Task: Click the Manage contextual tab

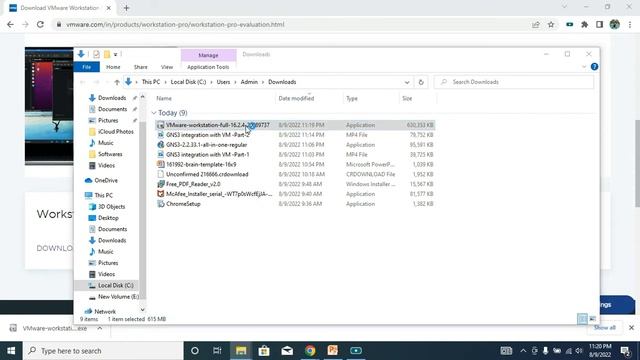Action: tap(208, 55)
